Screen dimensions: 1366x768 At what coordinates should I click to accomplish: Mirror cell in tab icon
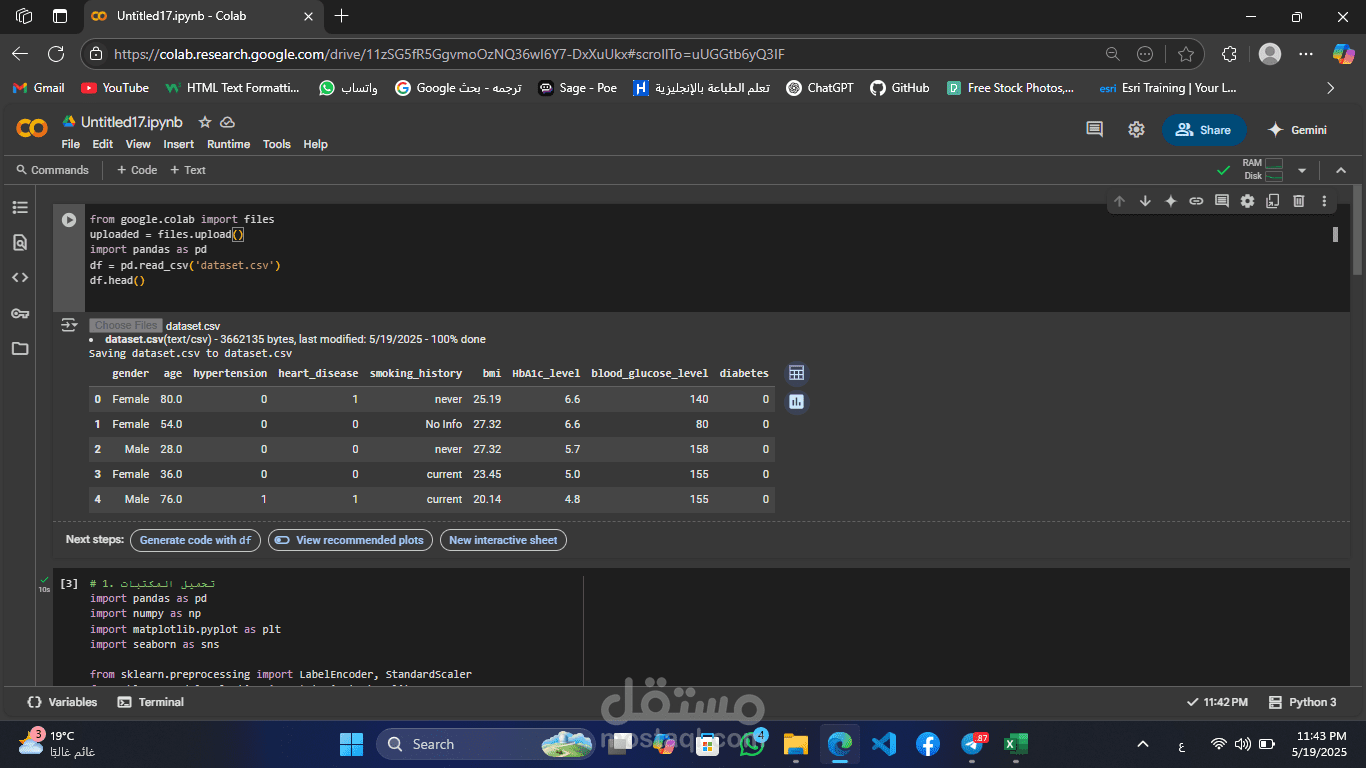pos(1273,201)
